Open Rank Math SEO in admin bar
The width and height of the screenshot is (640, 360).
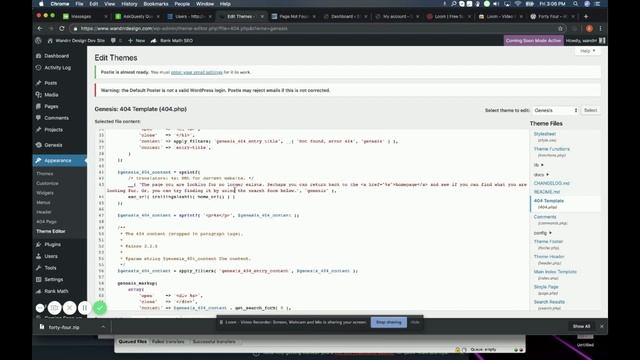click(x=172, y=41)
